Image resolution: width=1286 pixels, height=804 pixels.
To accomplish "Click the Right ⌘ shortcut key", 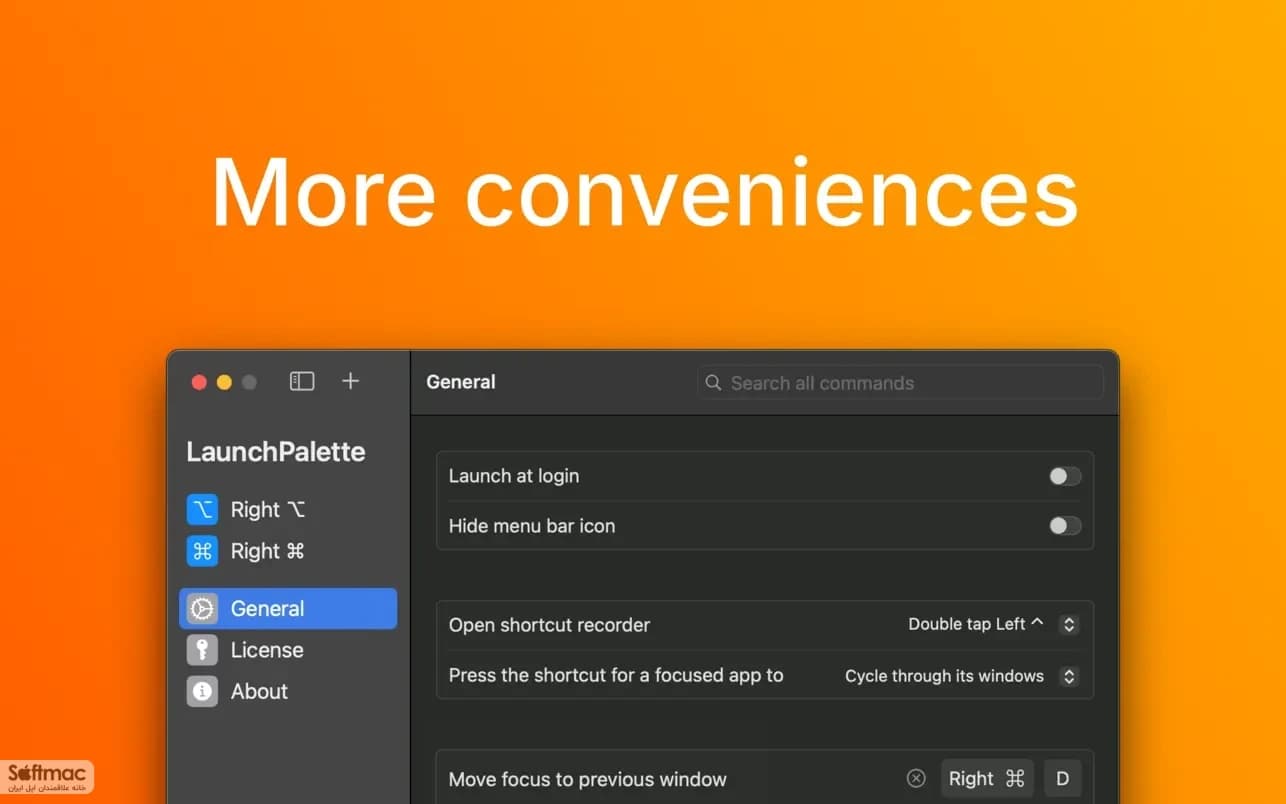I will coord(987,778).
